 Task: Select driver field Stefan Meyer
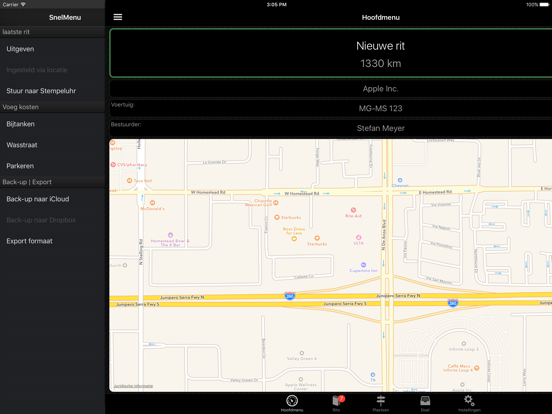[x=331, y=128]
